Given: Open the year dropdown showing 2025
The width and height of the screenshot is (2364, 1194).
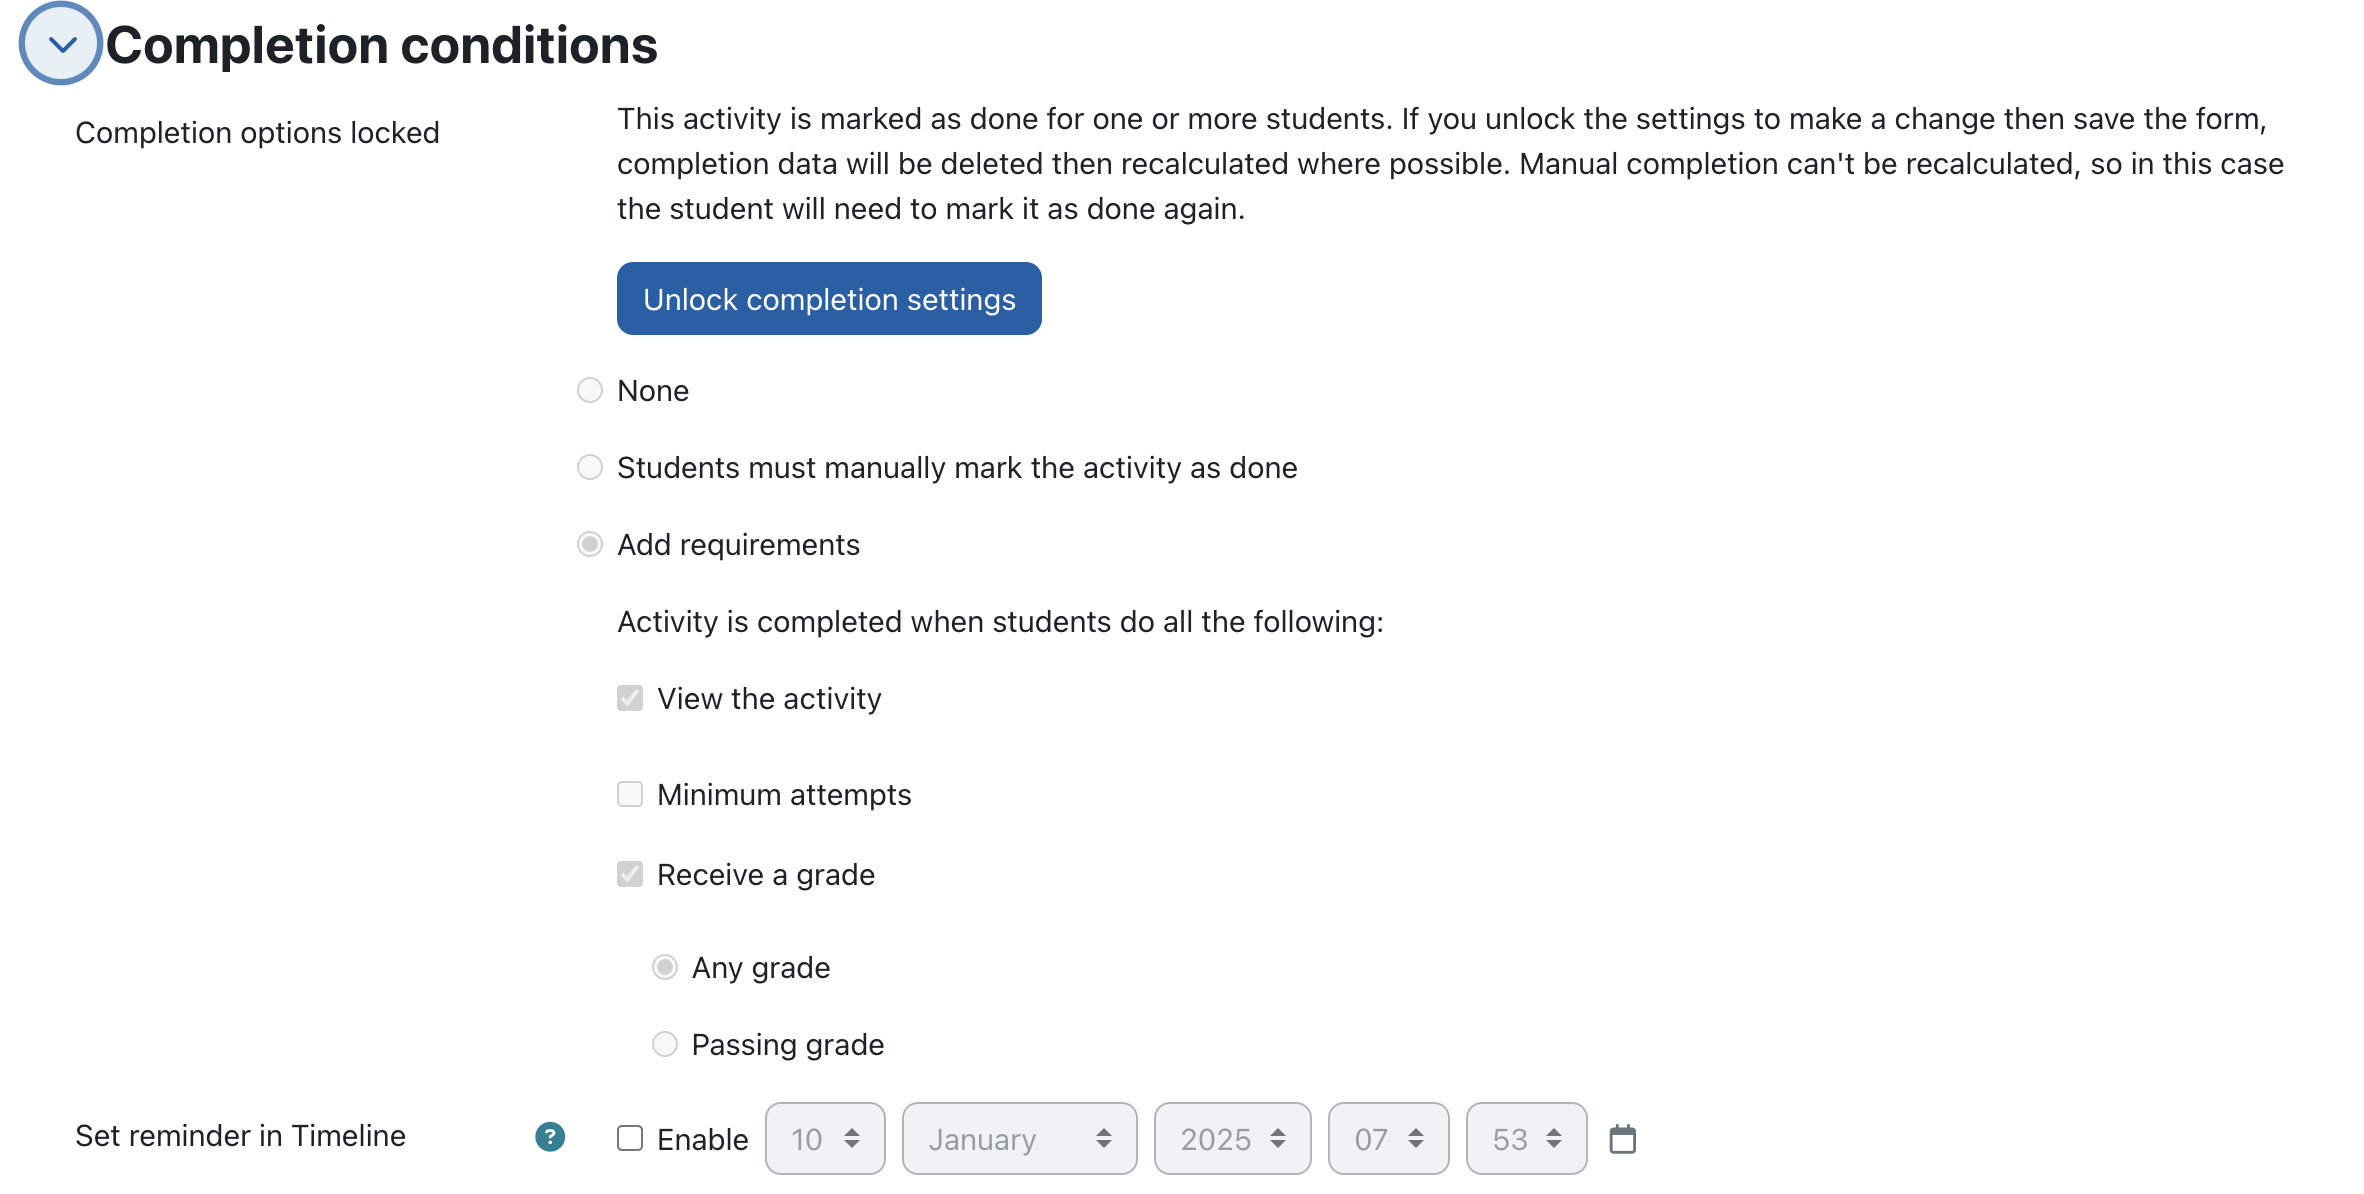Looking at the screenshot, I should point(1232,1139).
